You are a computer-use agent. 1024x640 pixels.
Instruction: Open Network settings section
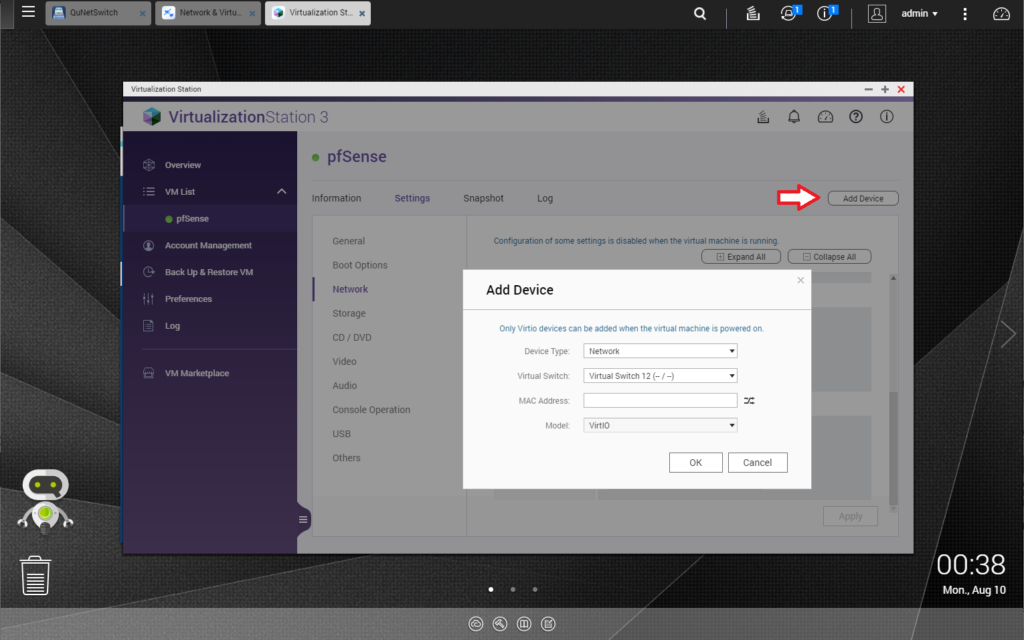(x=350, y=289)
